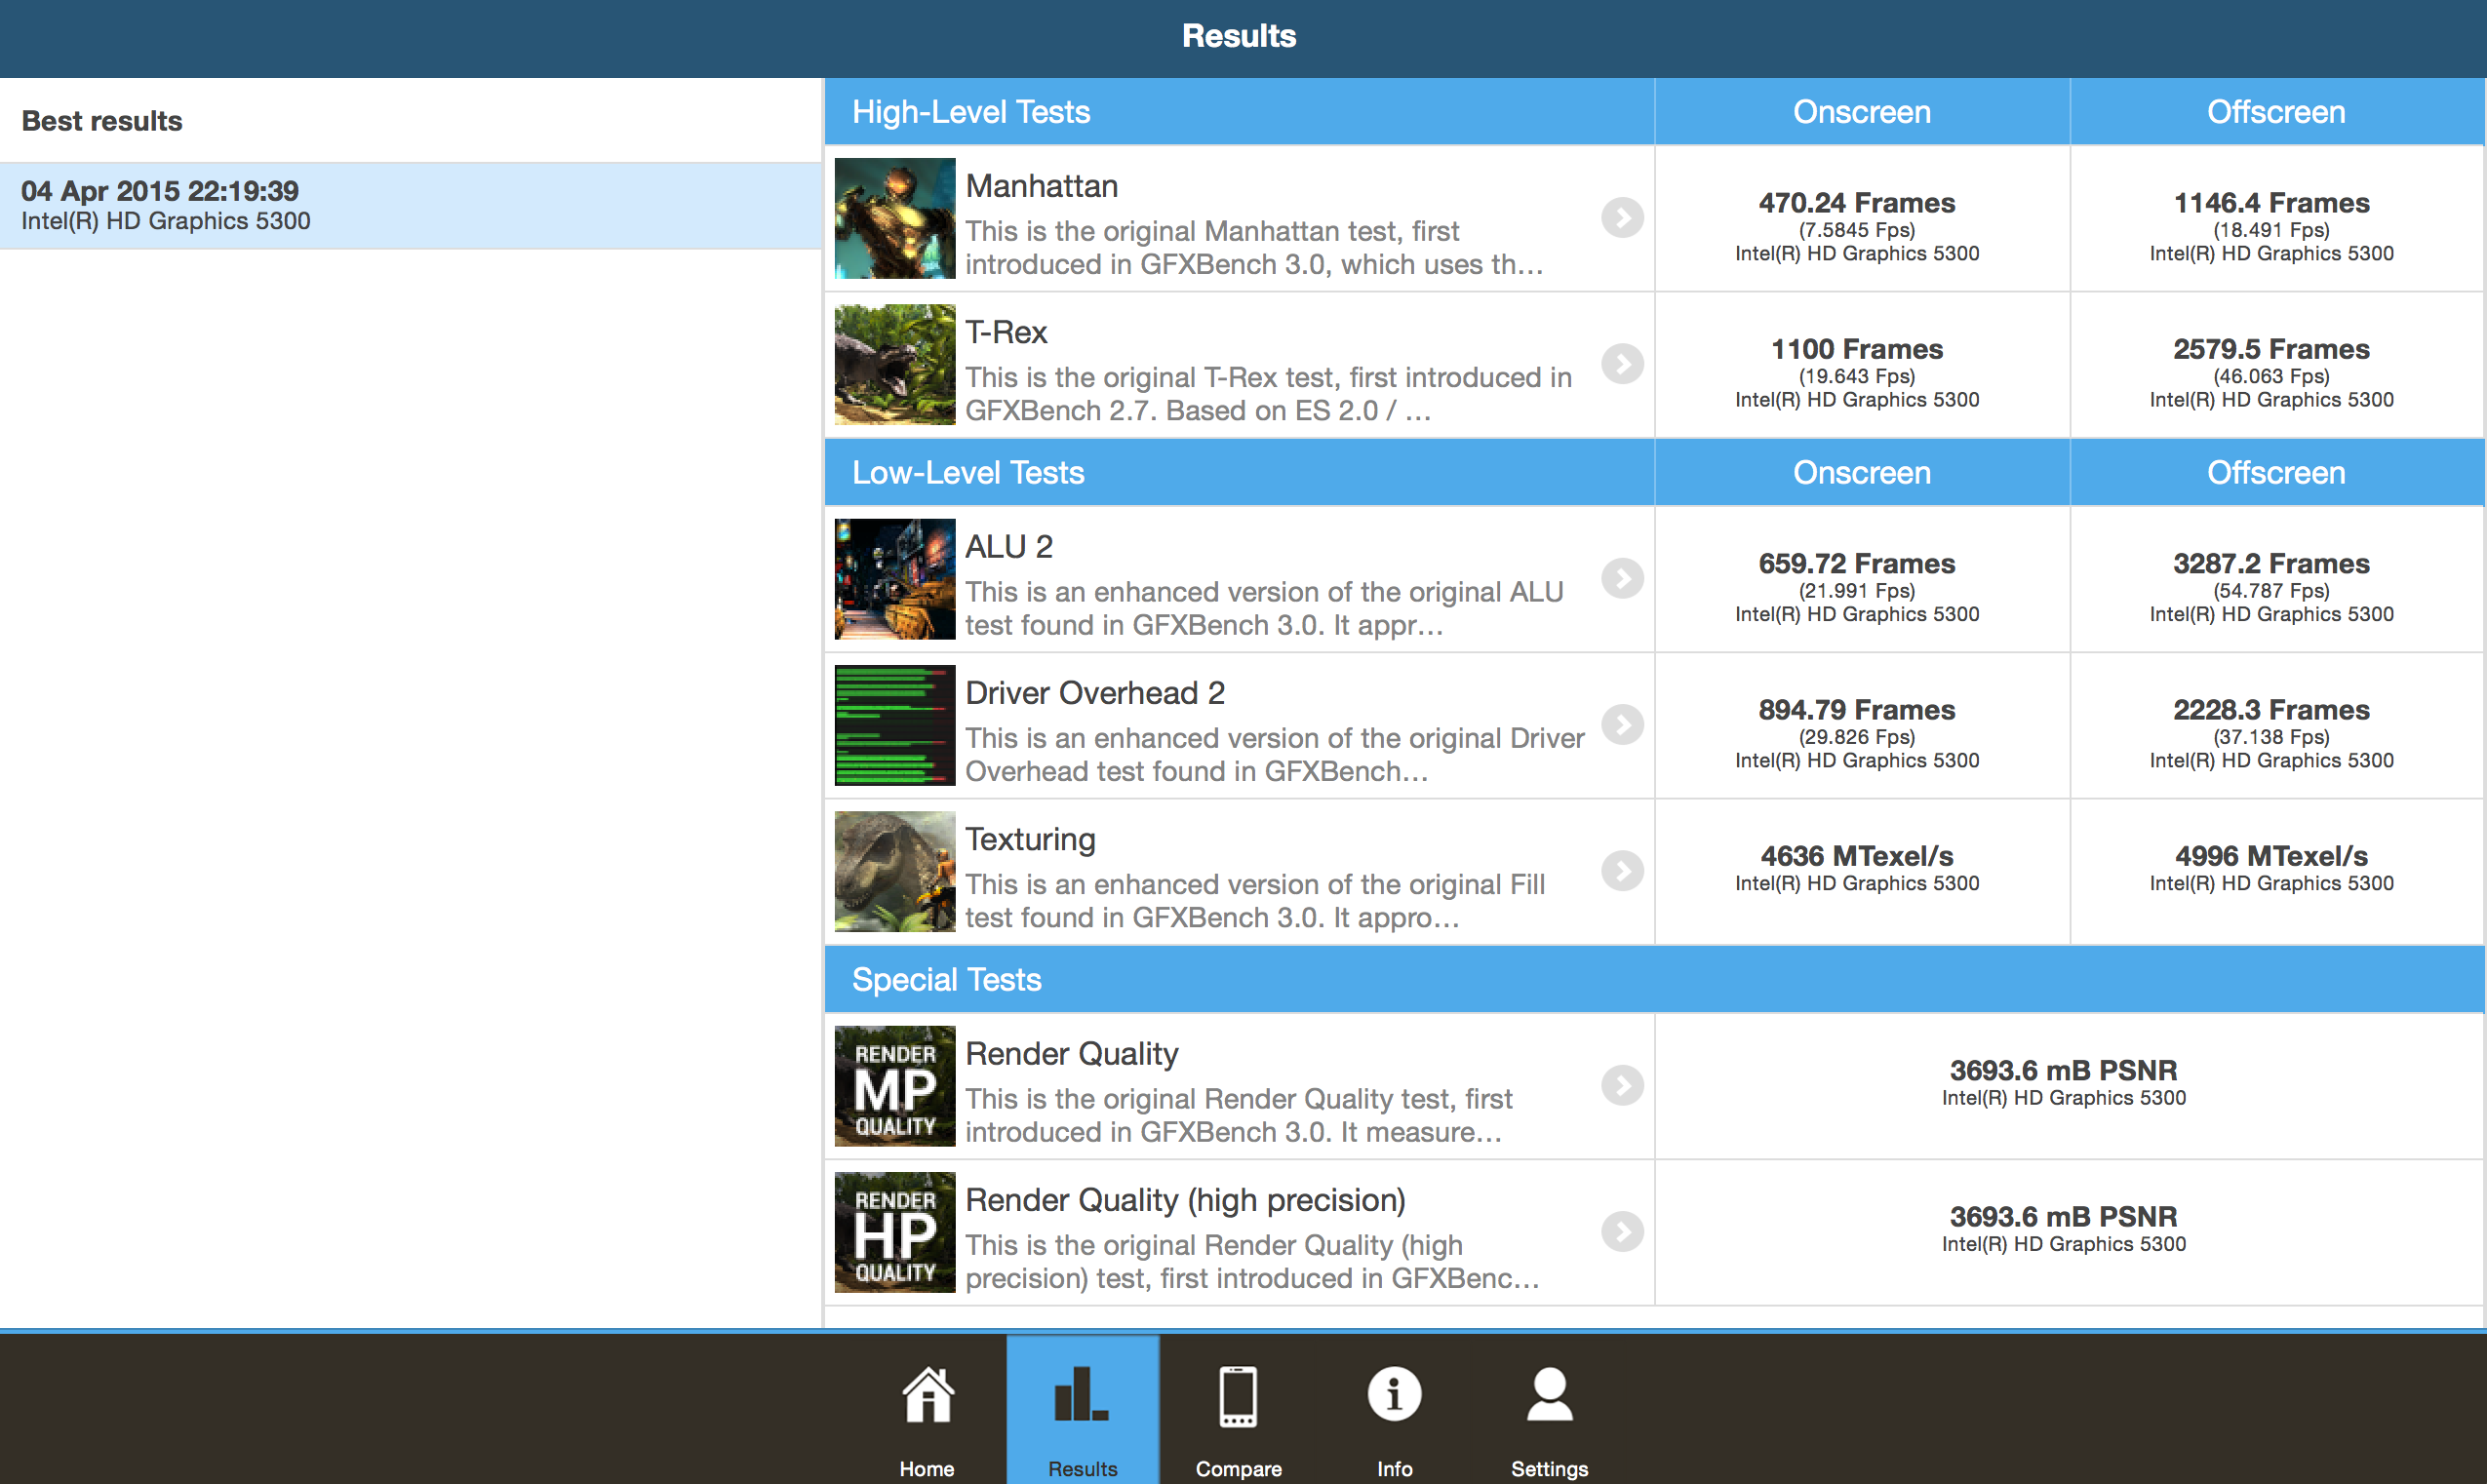Expand ALU 2 details chevron
Image resolution: width=2487 pixels, height=1484 pixels.
(x=1622, y=579)
